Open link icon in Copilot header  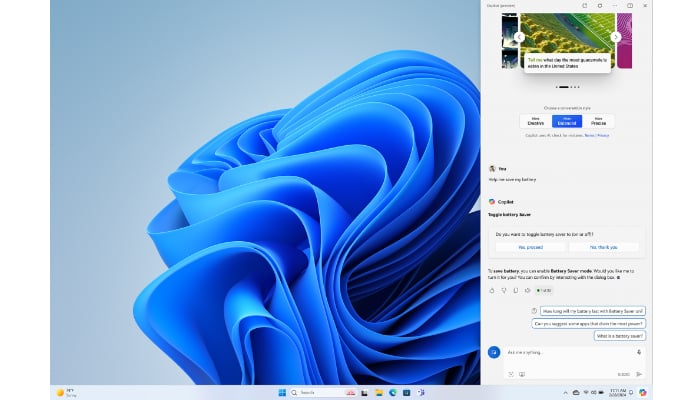584,6
